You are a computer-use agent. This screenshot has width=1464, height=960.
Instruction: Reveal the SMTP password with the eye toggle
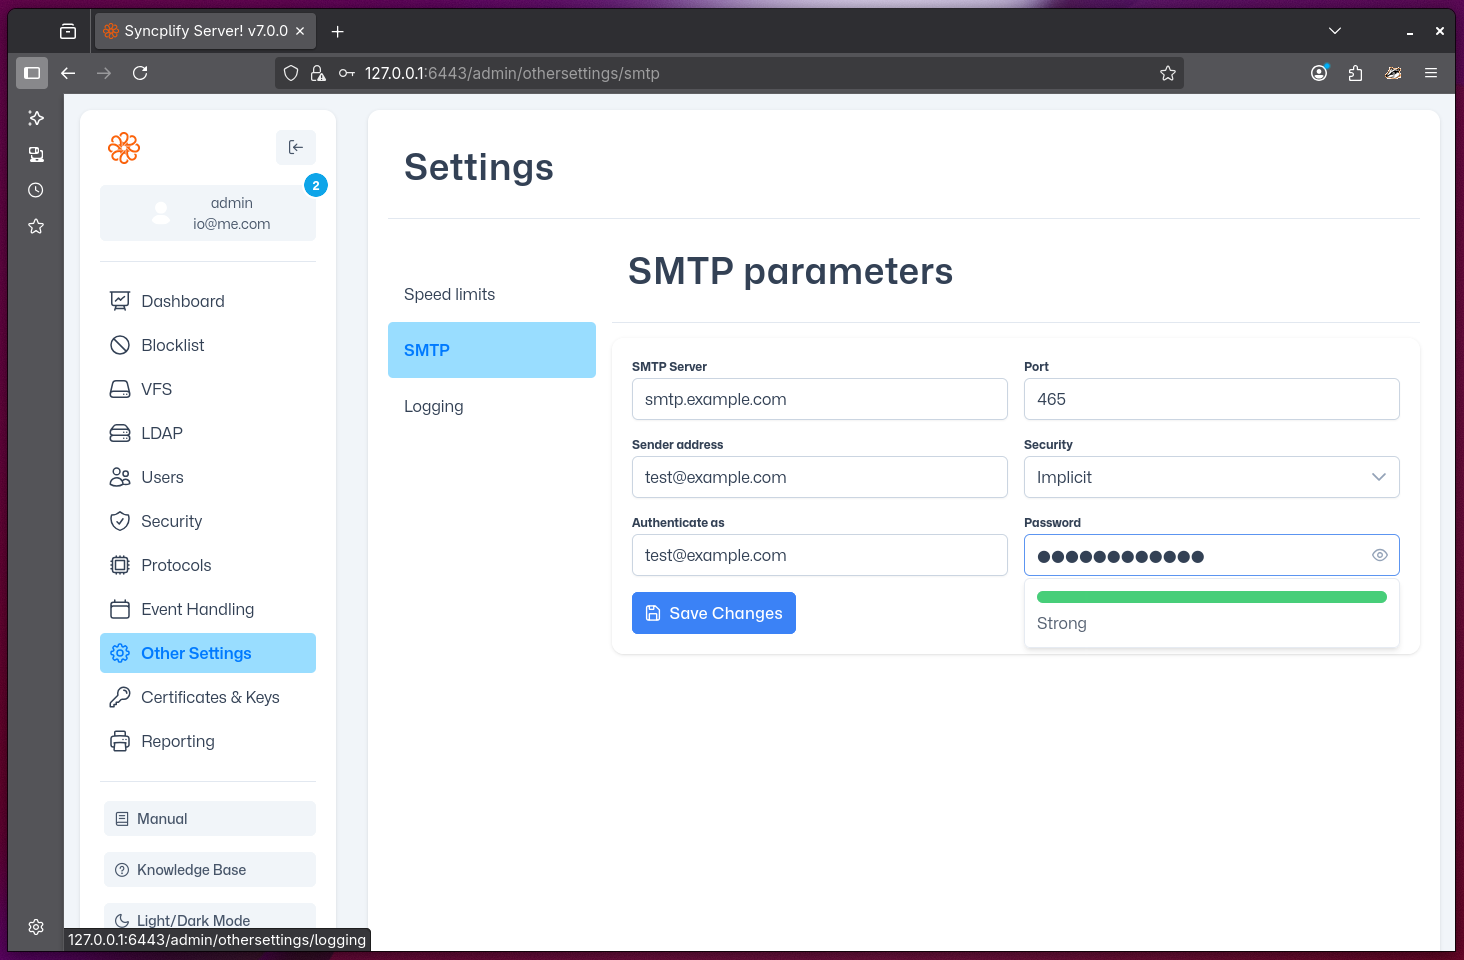click(1379, 555)
